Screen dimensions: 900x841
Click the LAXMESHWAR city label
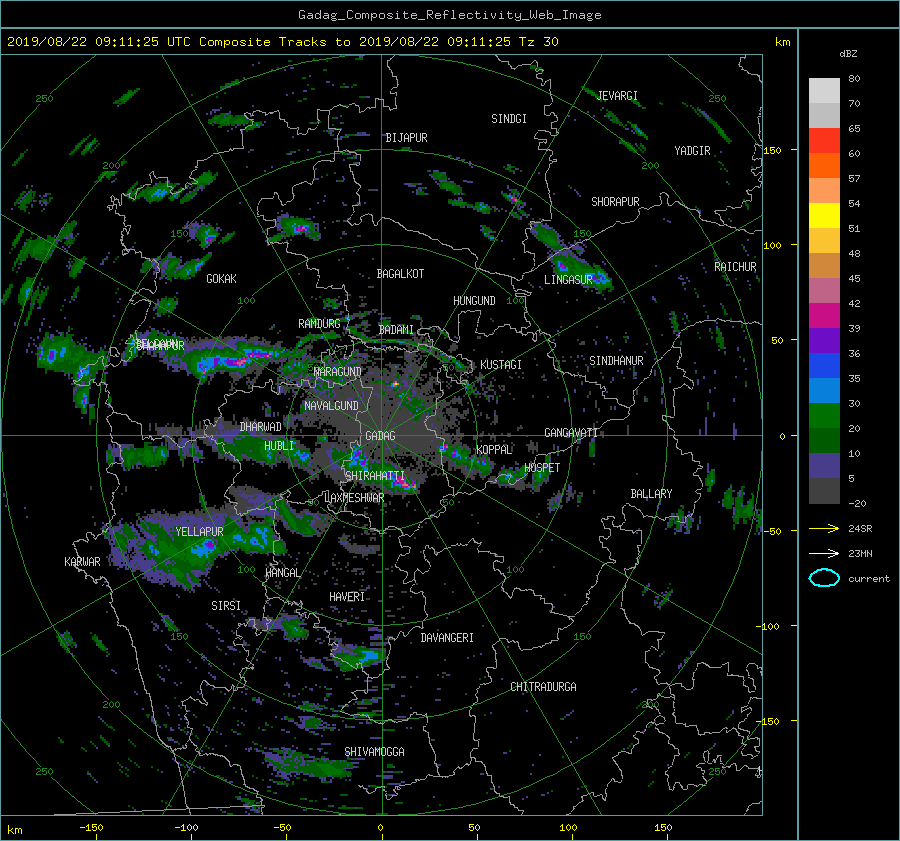pyautogui.click(x=354, y=498)
